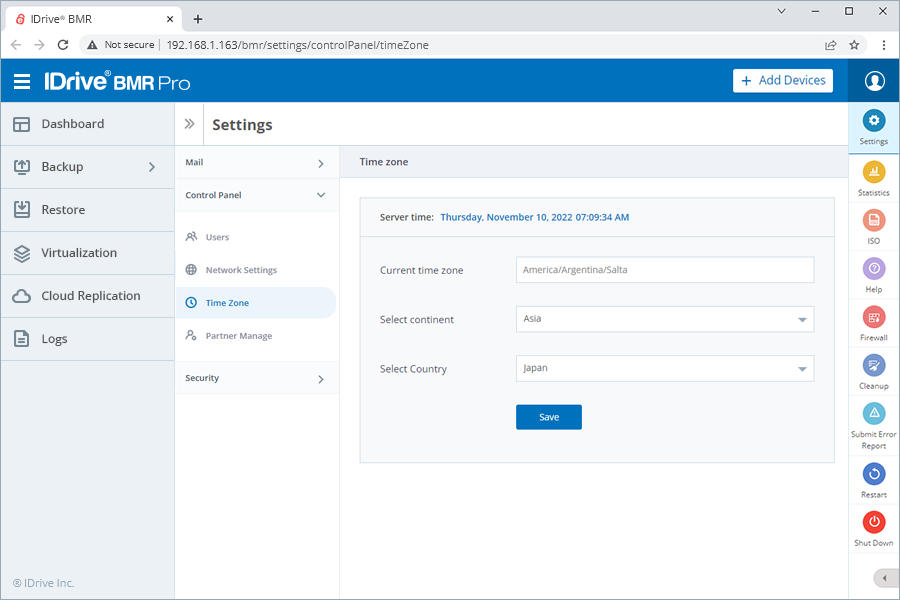
Task: Expand the Security settings section
Action: (x=257, y=378)
